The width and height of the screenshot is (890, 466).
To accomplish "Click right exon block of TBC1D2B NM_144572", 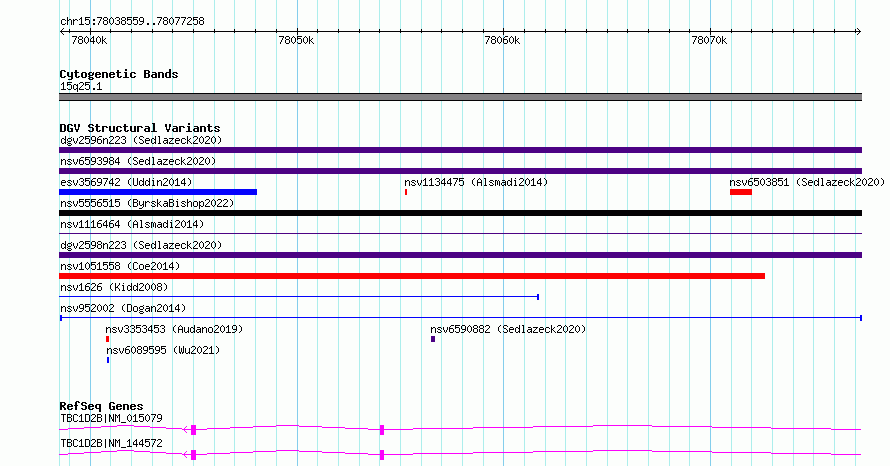I will pyautogui.click(x=382, y=455).
